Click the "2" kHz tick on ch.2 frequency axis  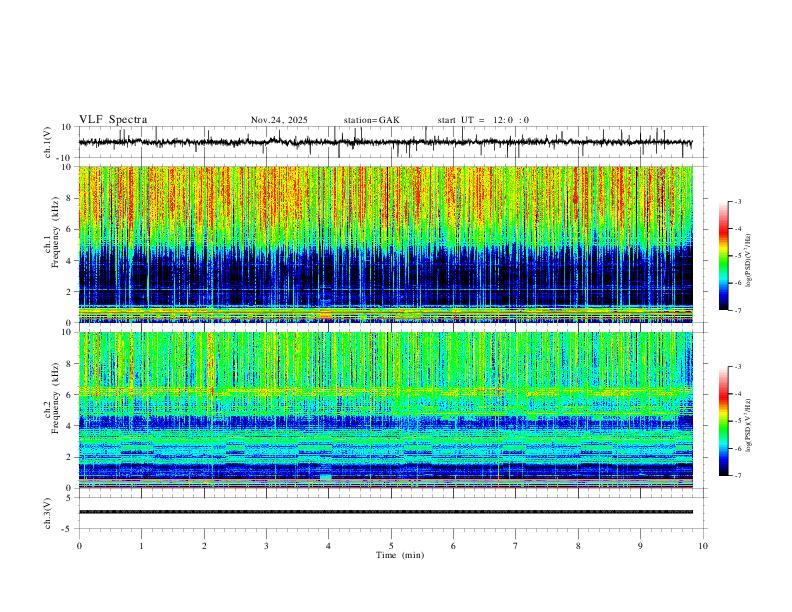pyautogui.click(x=70, y=457)
